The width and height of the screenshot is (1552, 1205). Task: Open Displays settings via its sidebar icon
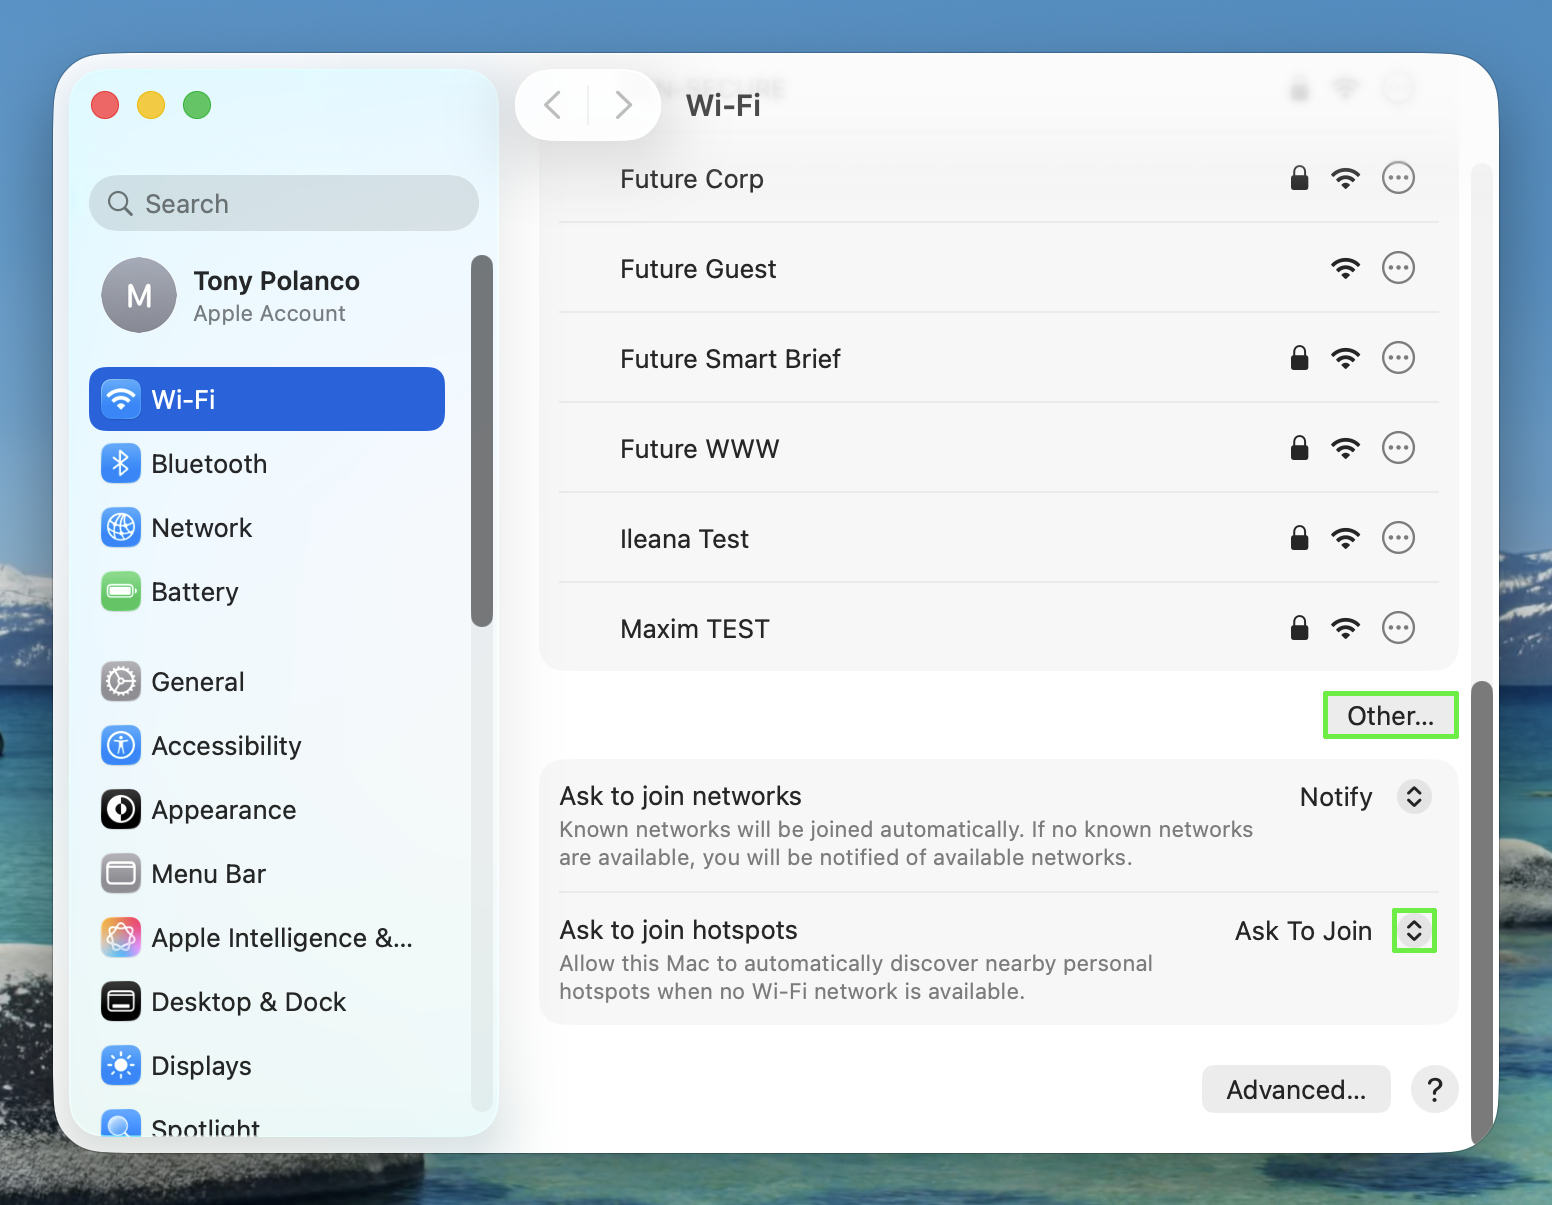coord(120,1065)
